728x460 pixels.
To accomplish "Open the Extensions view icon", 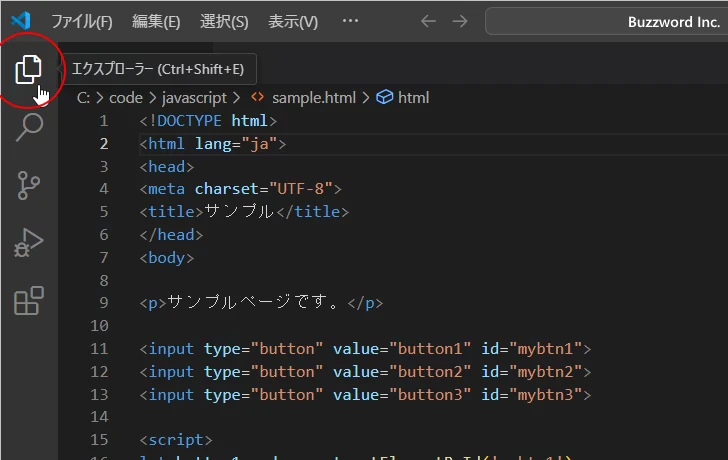I will 29,300.
